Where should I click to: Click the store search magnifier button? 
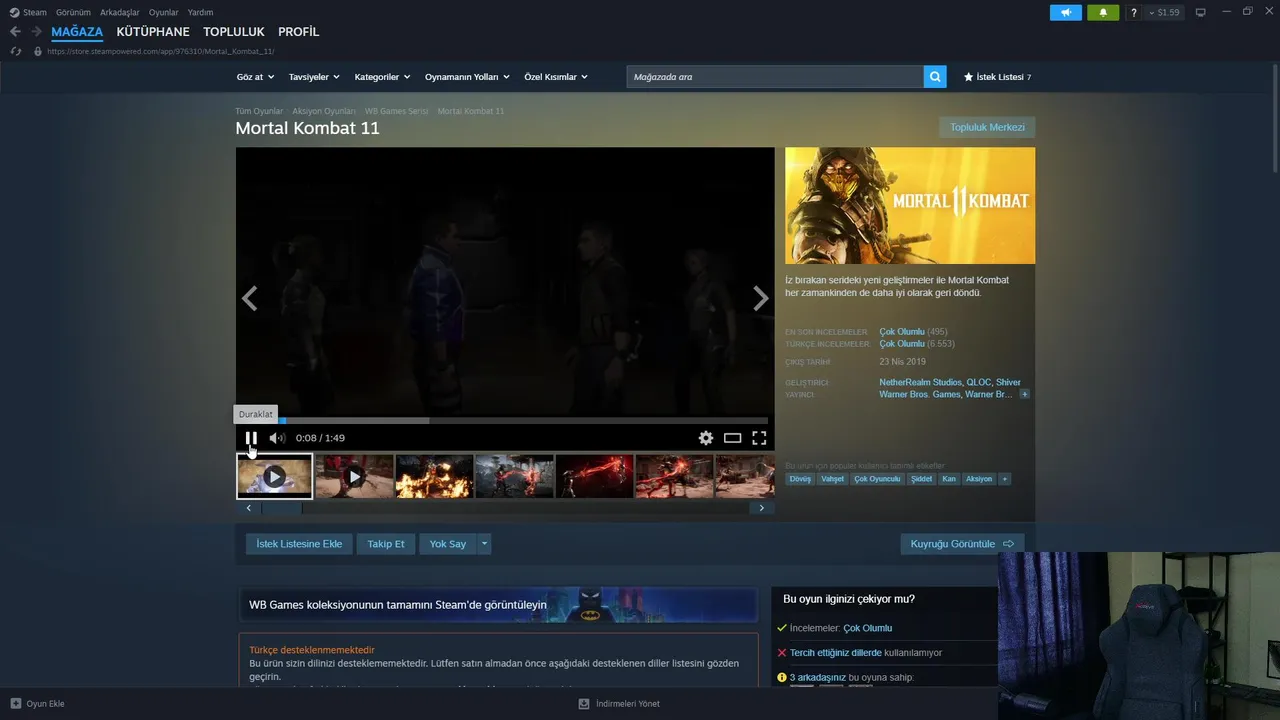click(935, 77)
